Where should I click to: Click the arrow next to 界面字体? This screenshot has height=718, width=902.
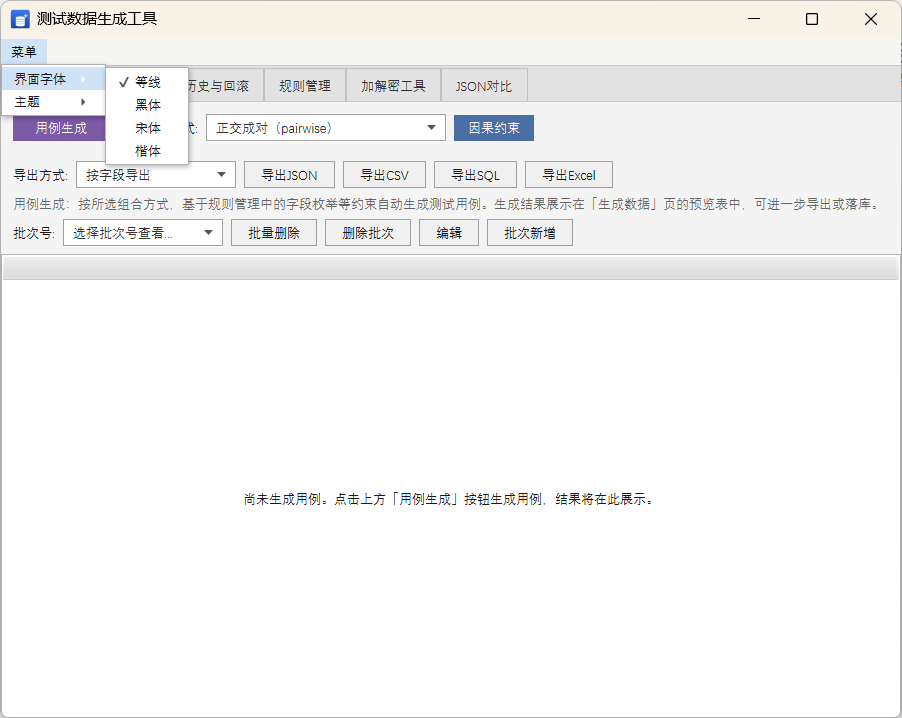point(83,79)
